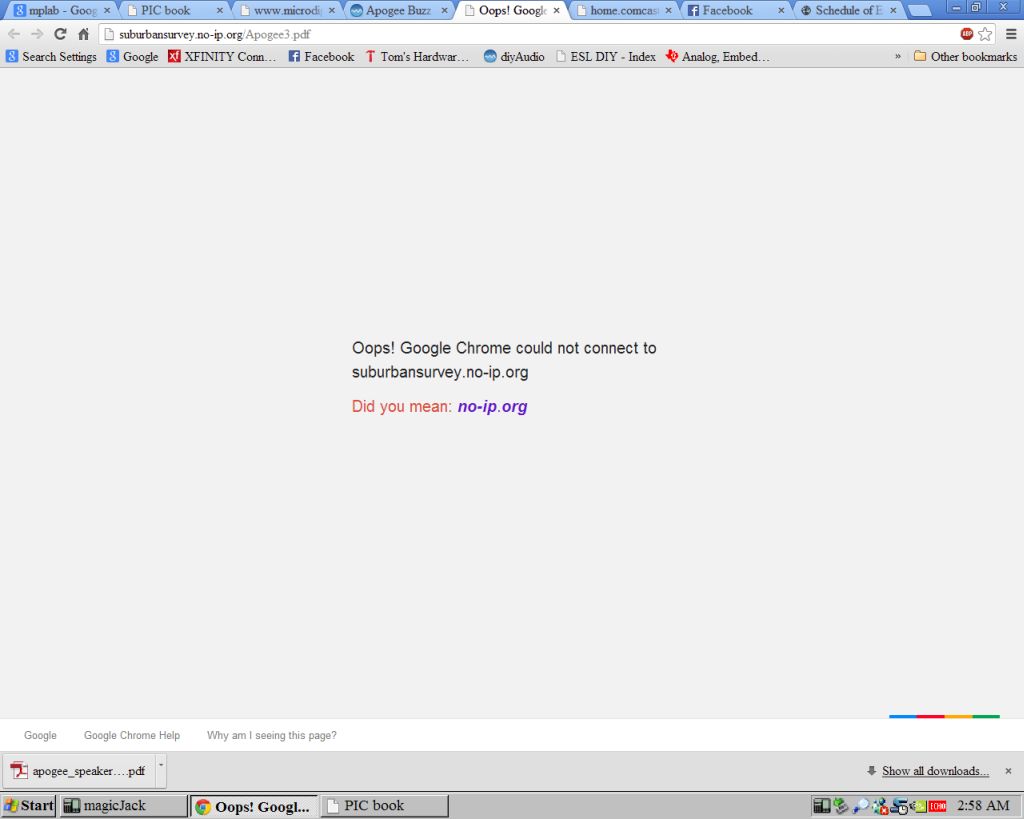Open the diyAudio bookmark
This screenshot has width=1024, height=819.
pyautogui.click(x=514, y=57)
